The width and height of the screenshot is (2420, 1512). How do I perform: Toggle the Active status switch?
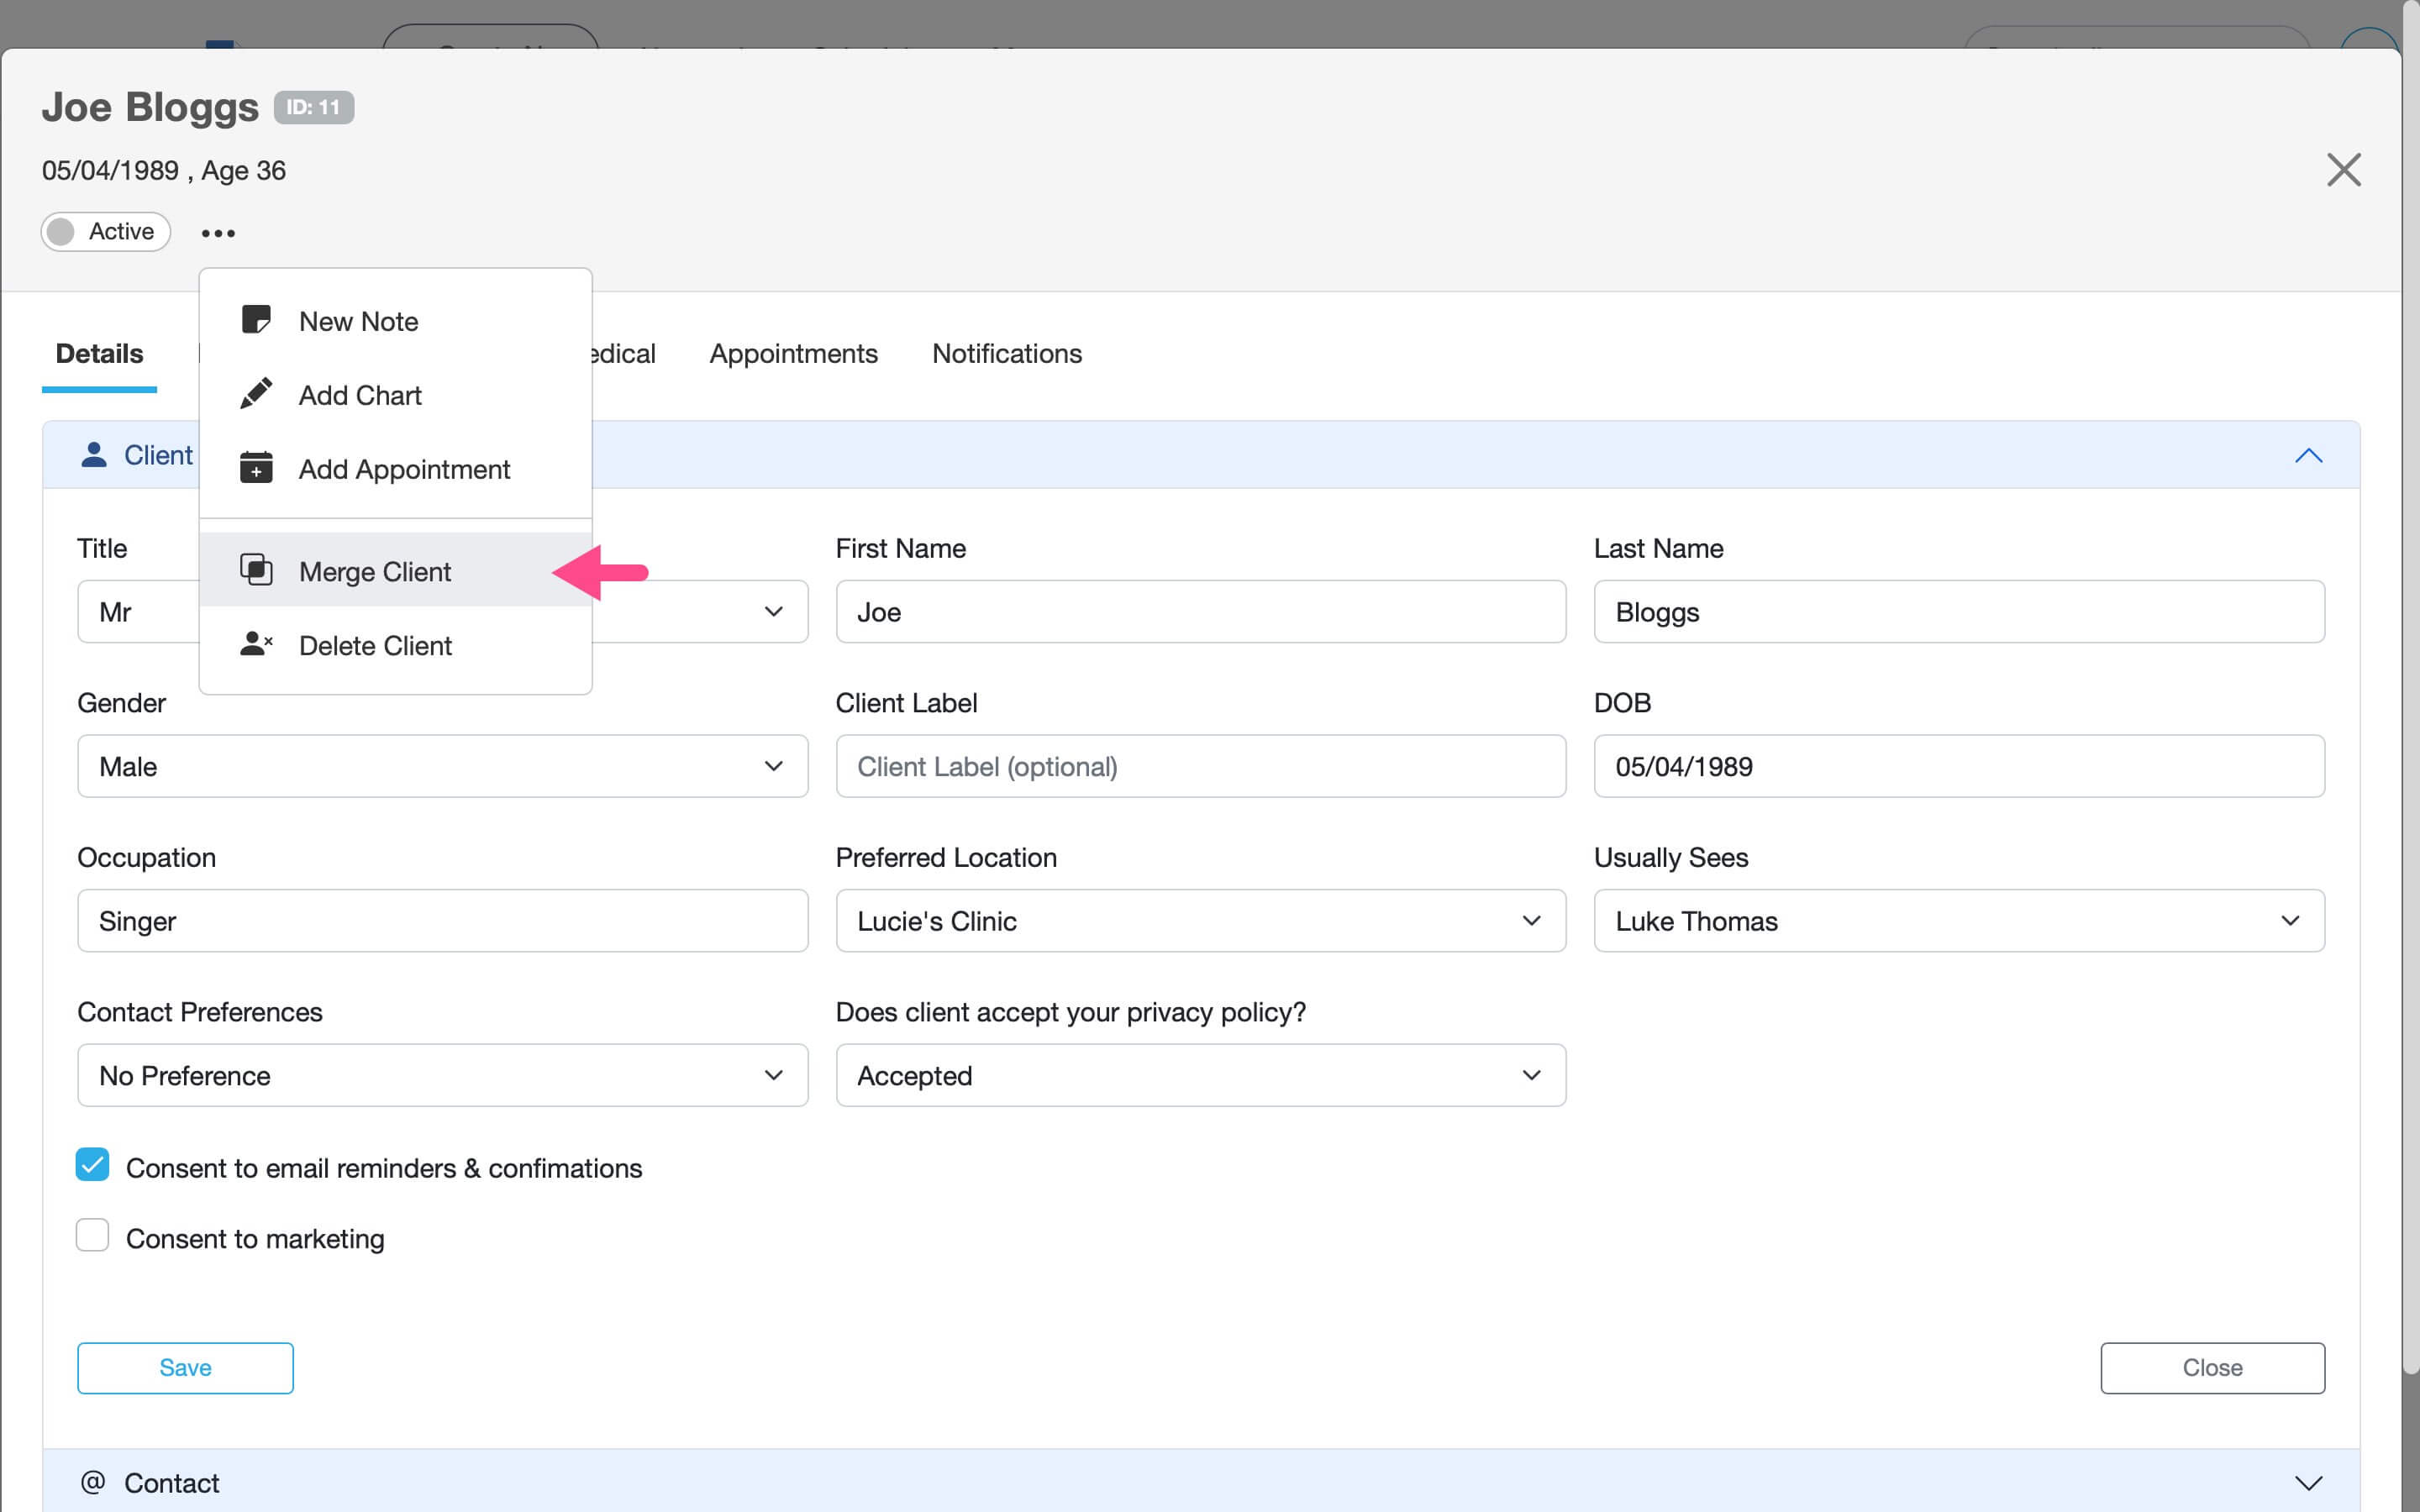[x=105, y=232]
